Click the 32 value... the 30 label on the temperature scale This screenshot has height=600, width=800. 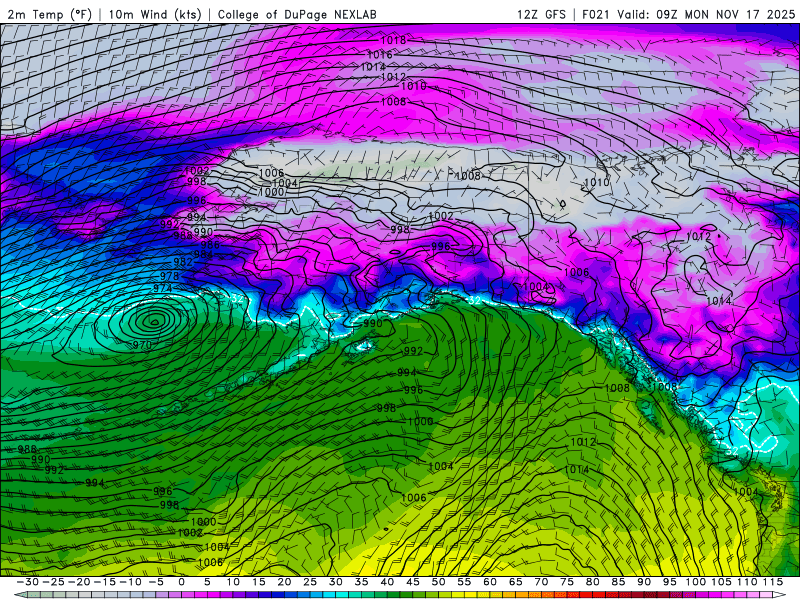point(335,582)
